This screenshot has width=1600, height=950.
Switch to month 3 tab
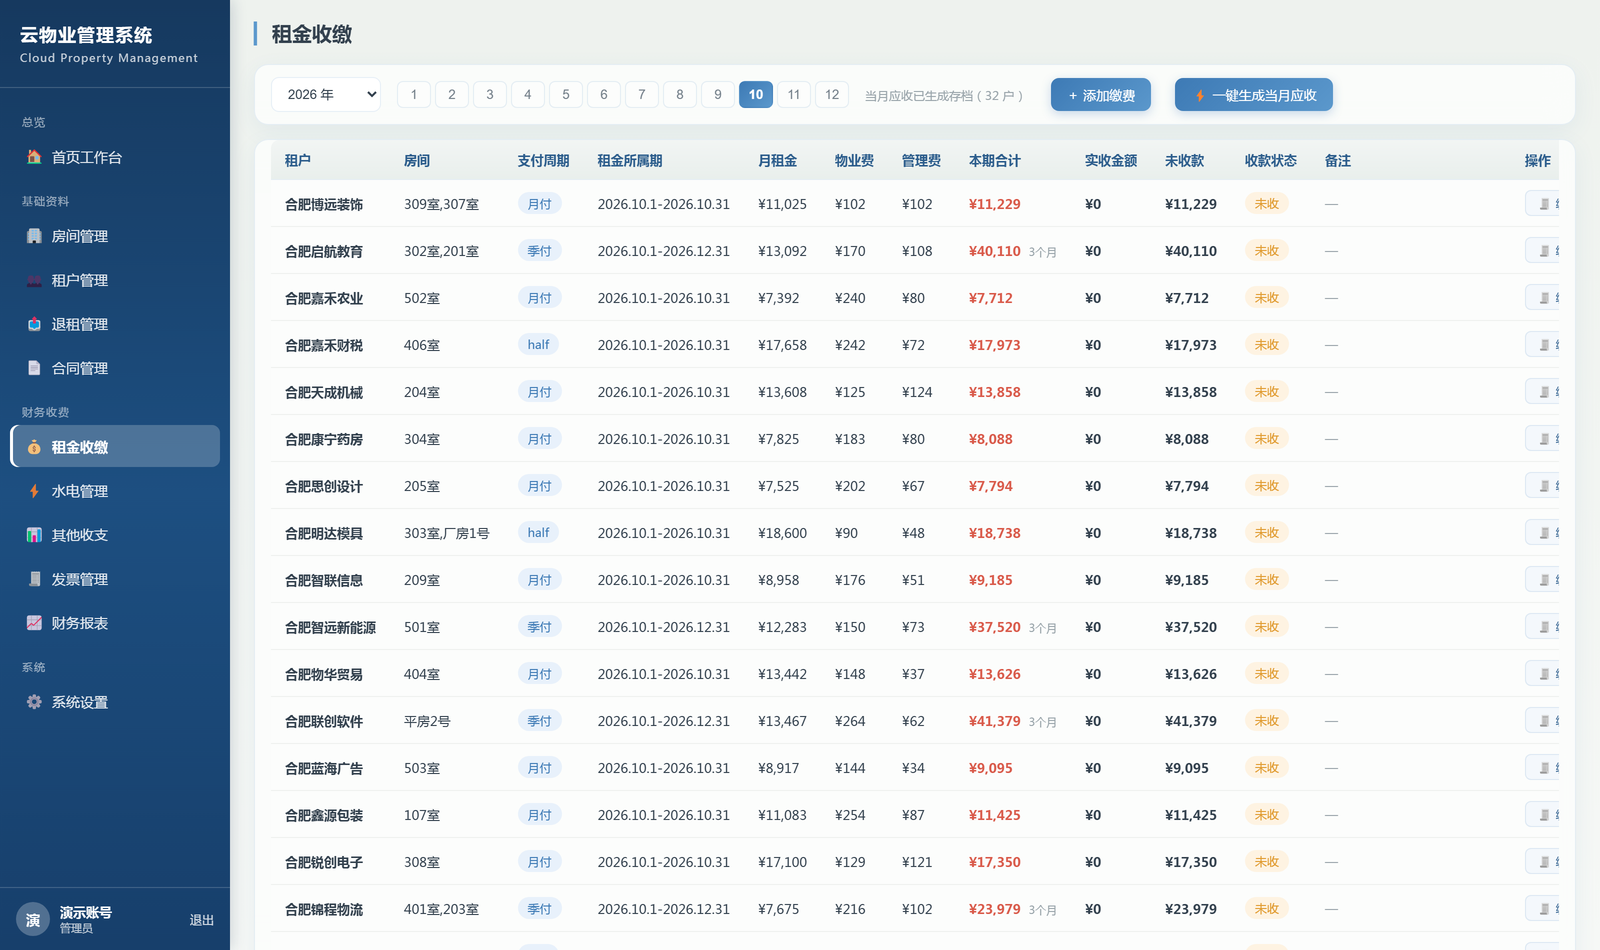490,94
